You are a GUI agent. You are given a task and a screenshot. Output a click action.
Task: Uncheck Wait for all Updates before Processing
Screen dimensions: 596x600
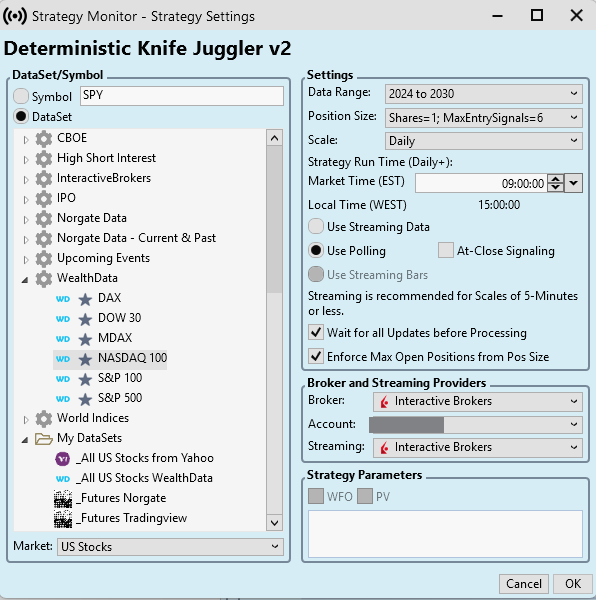[316, 332]
